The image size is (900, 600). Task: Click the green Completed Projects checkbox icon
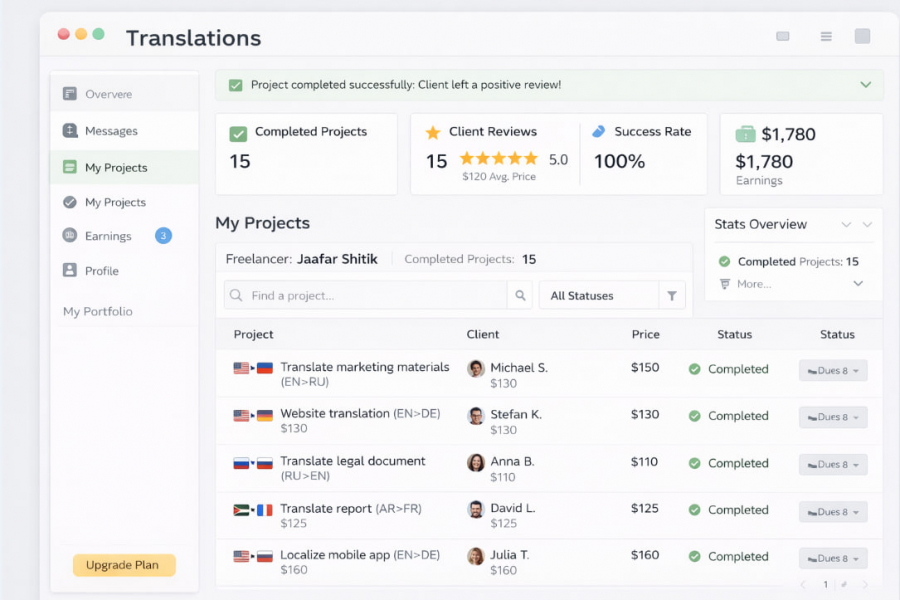[x=238, y=133]
